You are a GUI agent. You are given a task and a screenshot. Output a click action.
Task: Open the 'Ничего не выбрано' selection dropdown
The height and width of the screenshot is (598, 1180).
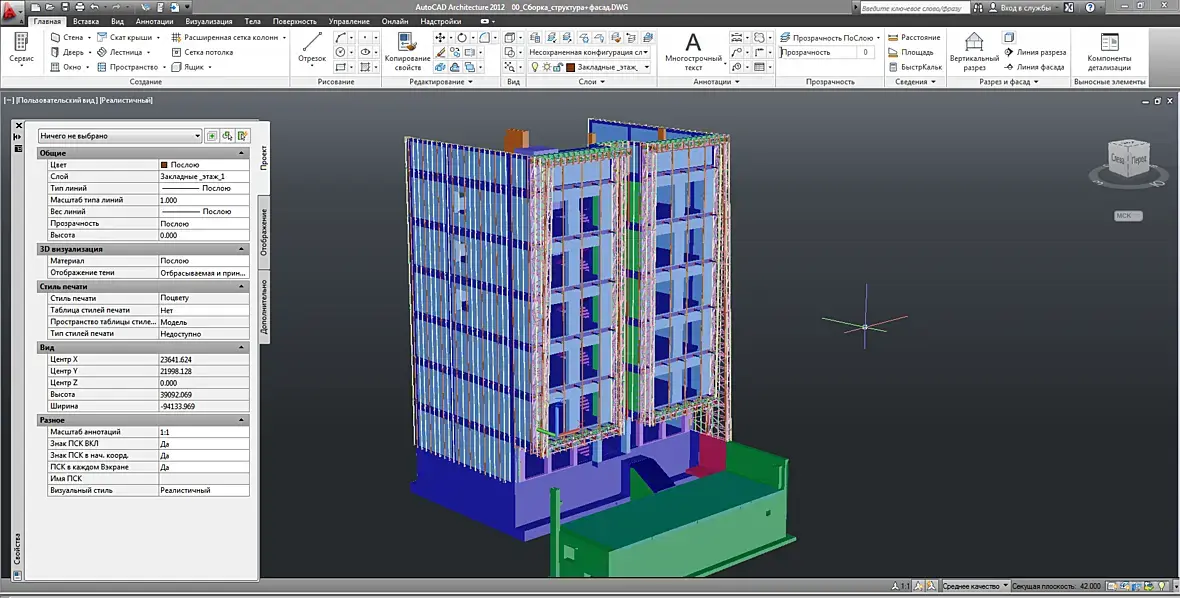pyautogui.click(x=119, y=136)
